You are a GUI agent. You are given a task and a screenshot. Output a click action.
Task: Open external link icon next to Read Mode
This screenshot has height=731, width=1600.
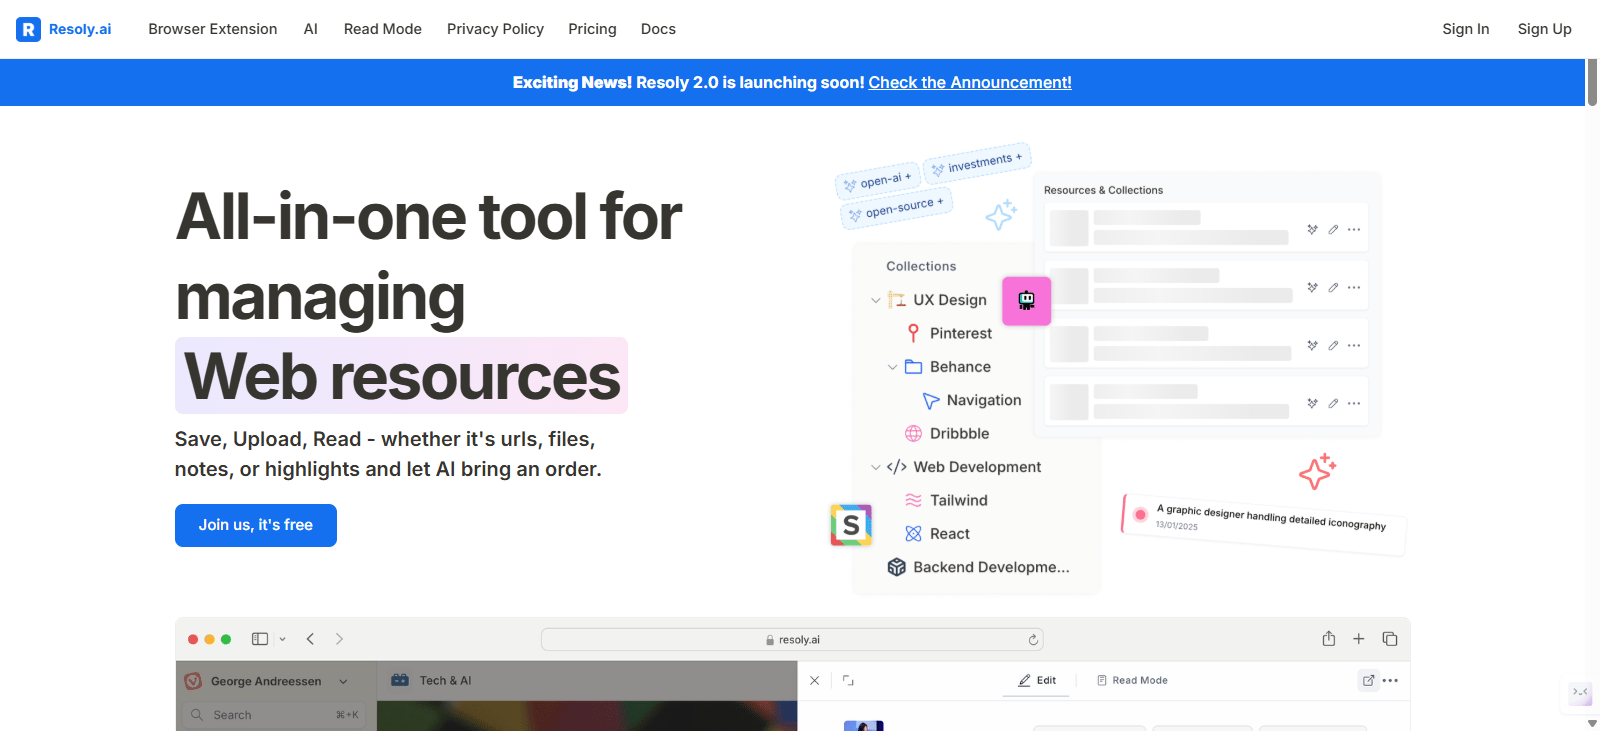pos(1368,680)
